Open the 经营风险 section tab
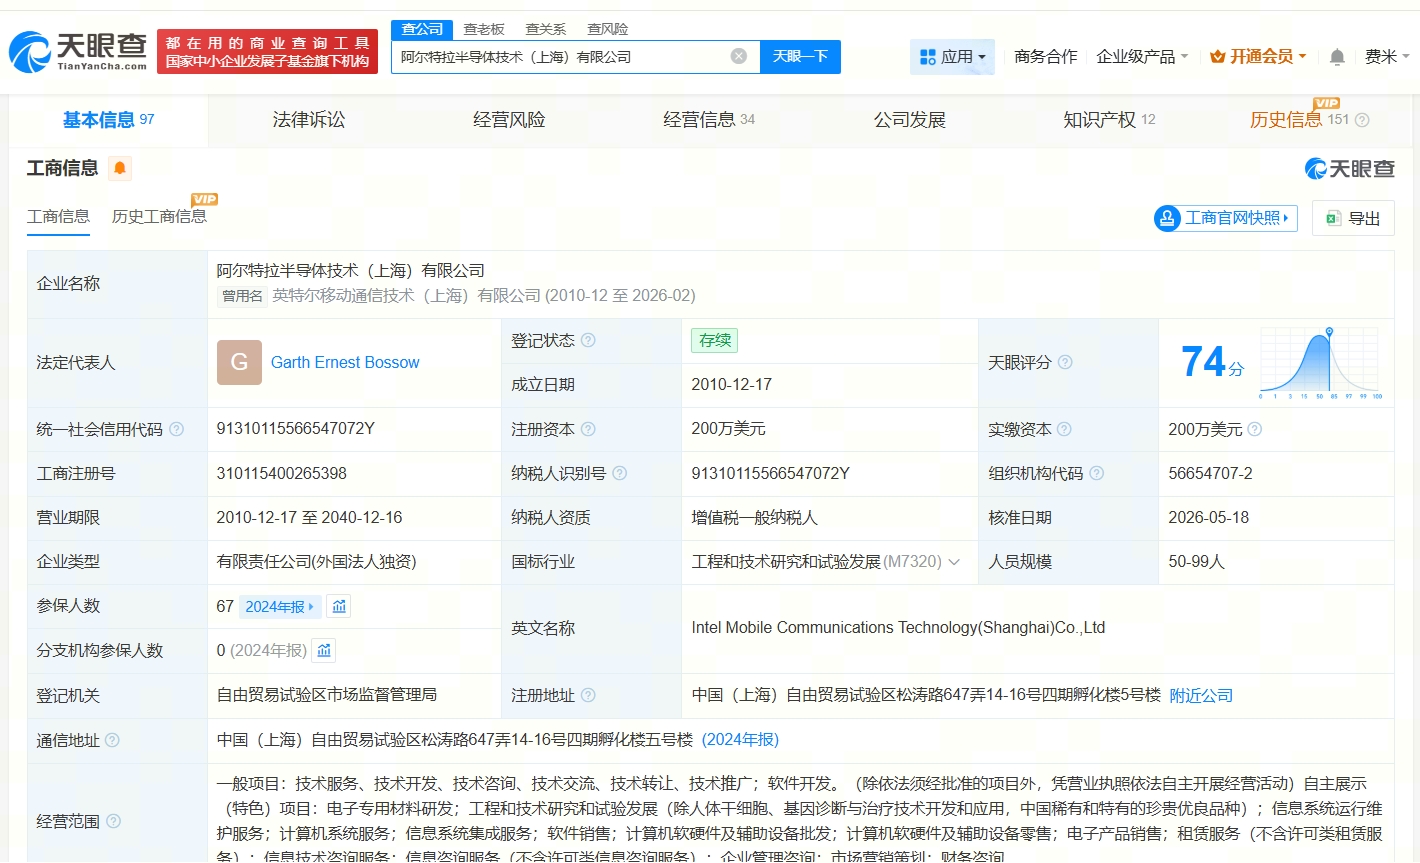 [509, 120]
